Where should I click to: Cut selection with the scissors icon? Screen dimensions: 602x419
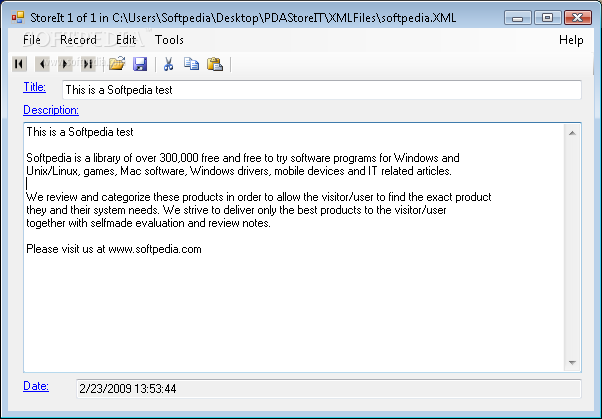[169, 64]
